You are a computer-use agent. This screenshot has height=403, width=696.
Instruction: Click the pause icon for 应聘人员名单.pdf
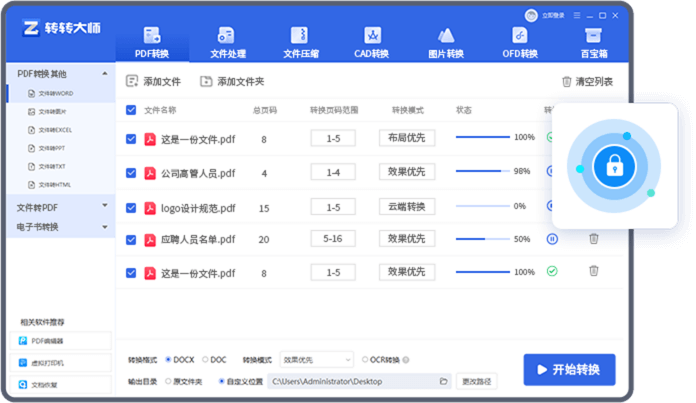tap(552, 239)
